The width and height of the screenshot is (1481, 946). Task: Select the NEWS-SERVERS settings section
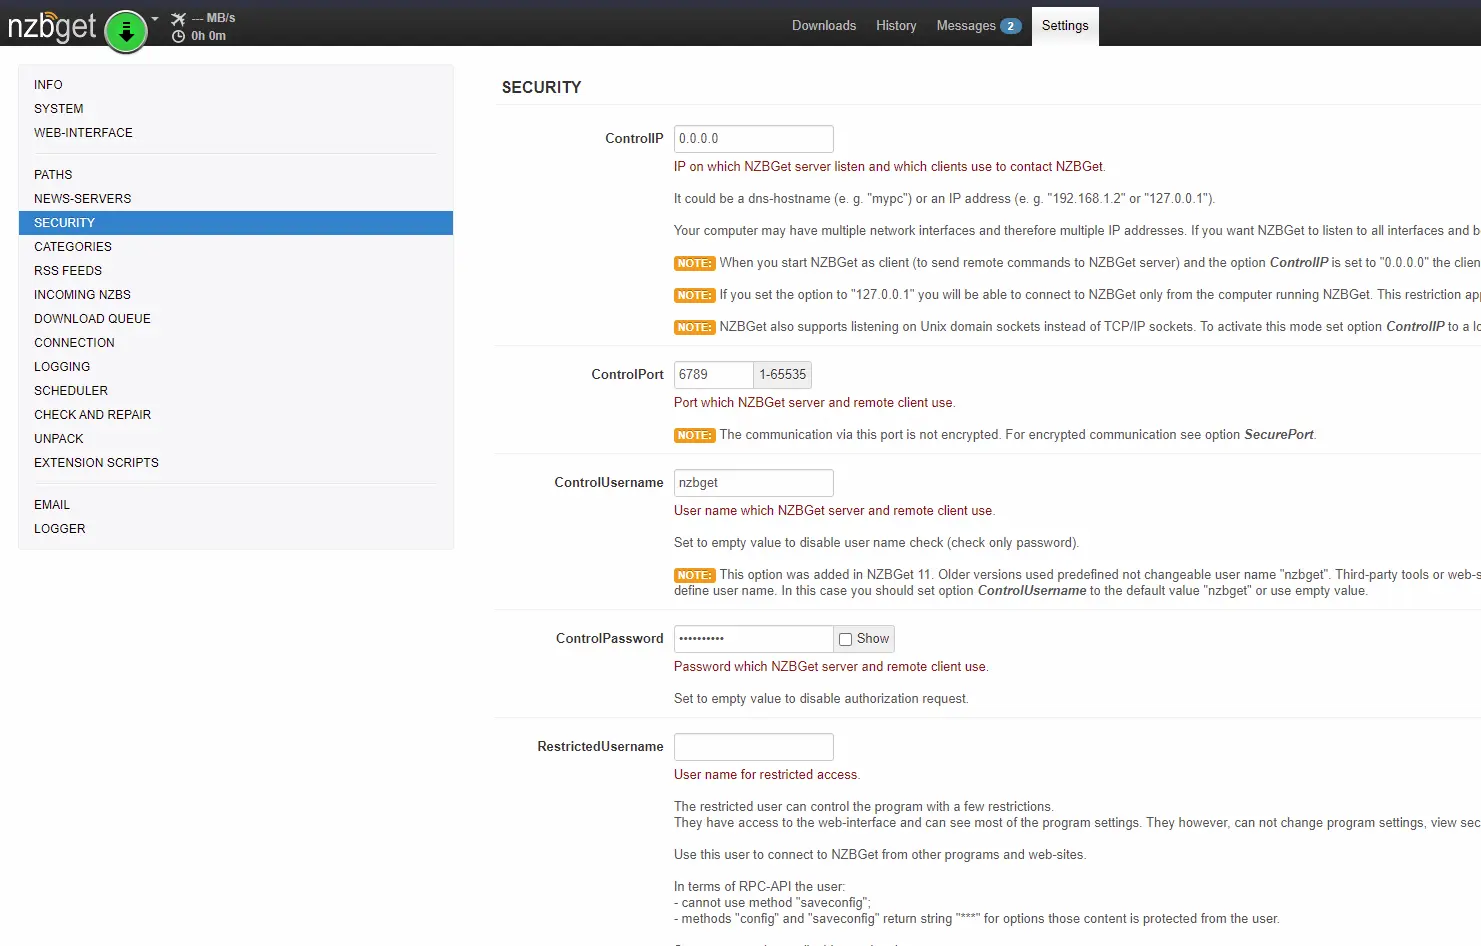(x=82, y=199)
